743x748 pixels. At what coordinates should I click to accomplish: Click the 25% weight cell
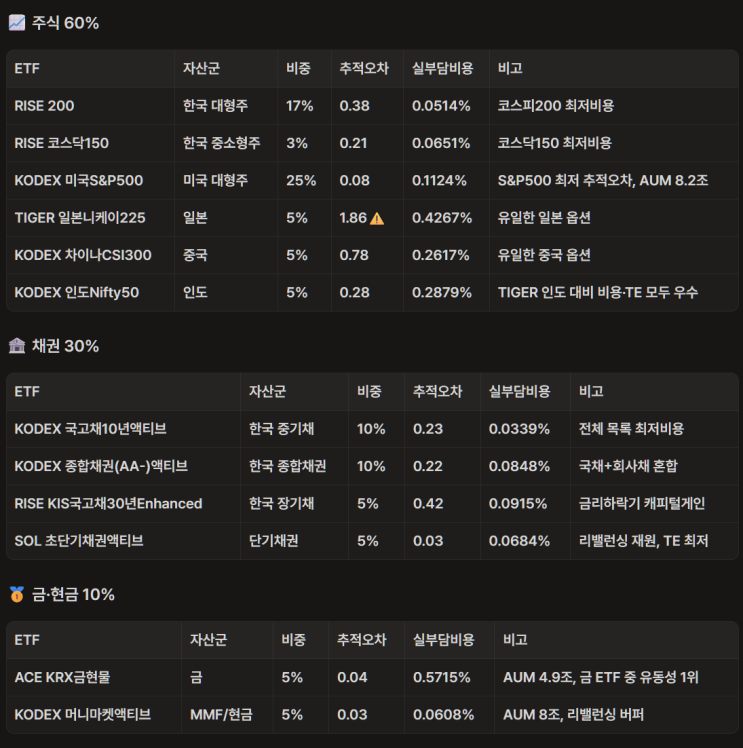(x=301, y=180)
